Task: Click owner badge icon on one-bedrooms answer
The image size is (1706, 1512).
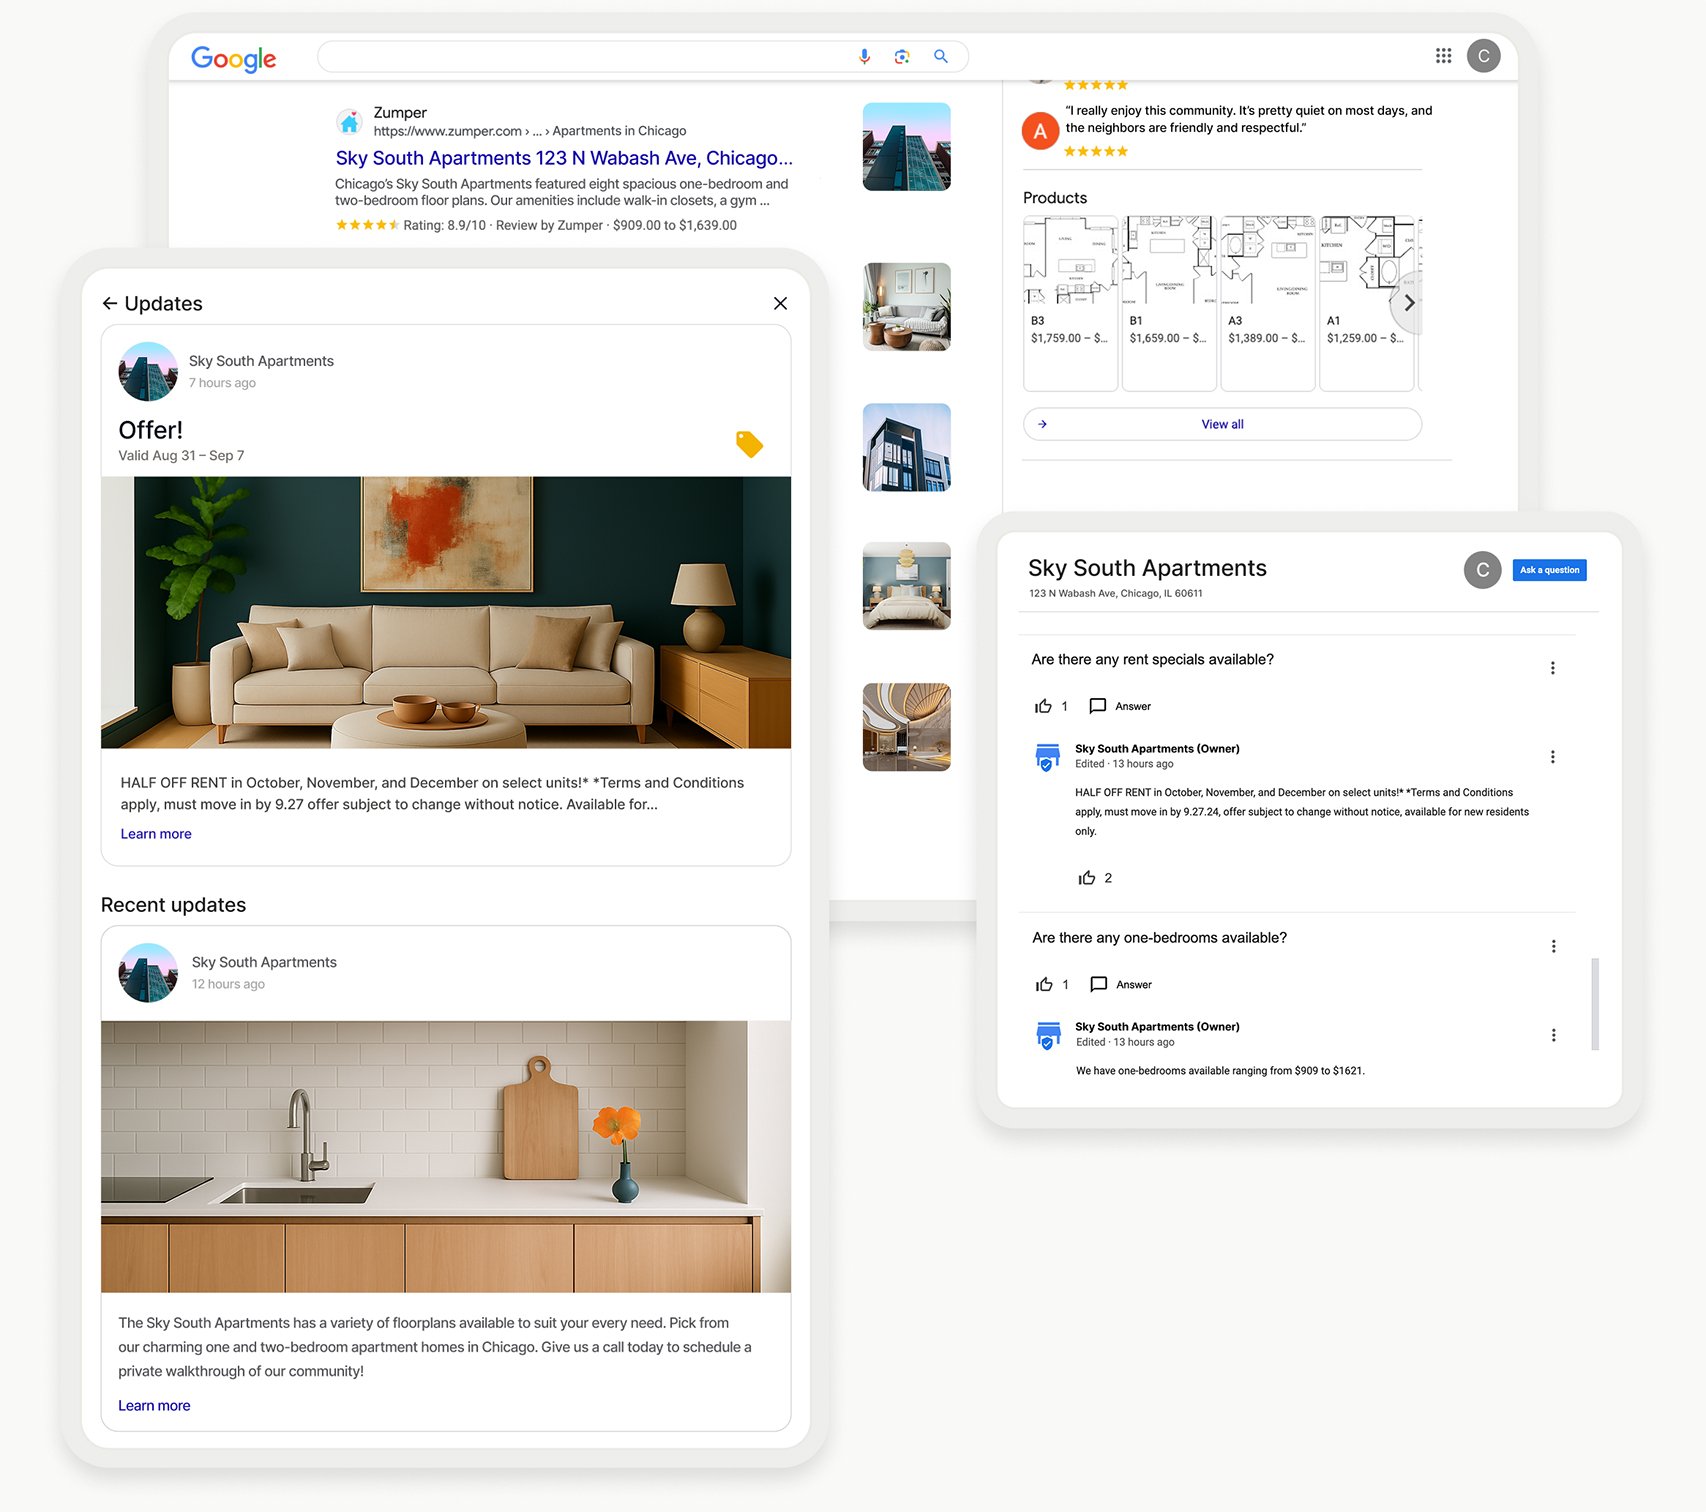Action: [1048, 1035]
